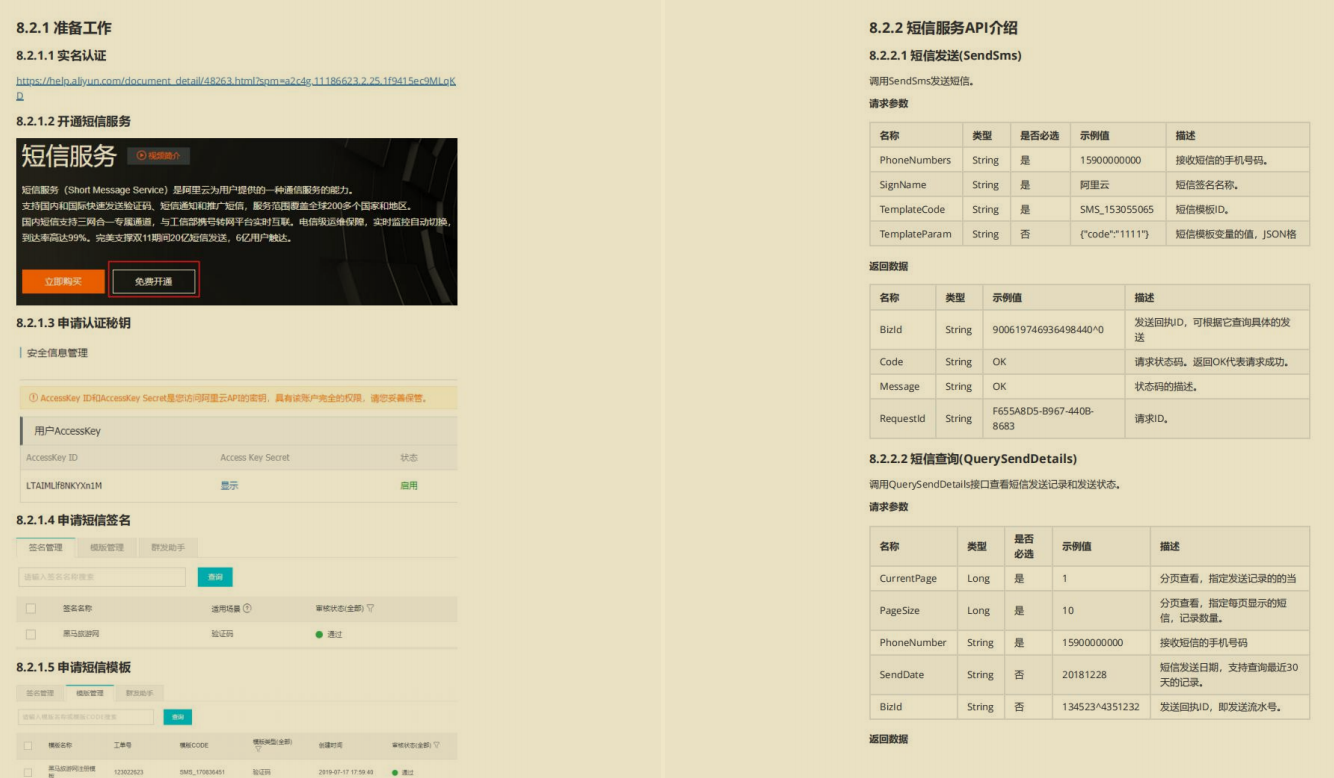The height and width of the screenshot is (778, 1334).
Task: Click the CurrentPage parameter cell
Action: point(913,578)
